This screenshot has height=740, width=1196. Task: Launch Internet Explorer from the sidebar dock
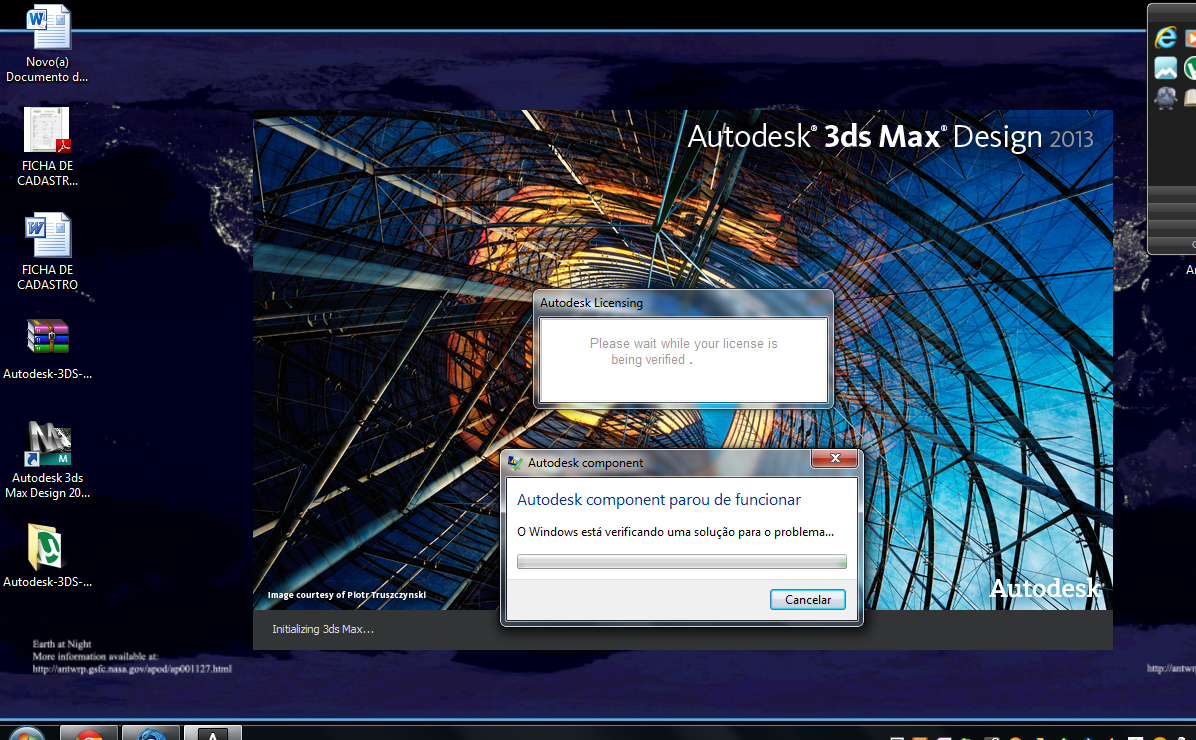(1166, 37)
